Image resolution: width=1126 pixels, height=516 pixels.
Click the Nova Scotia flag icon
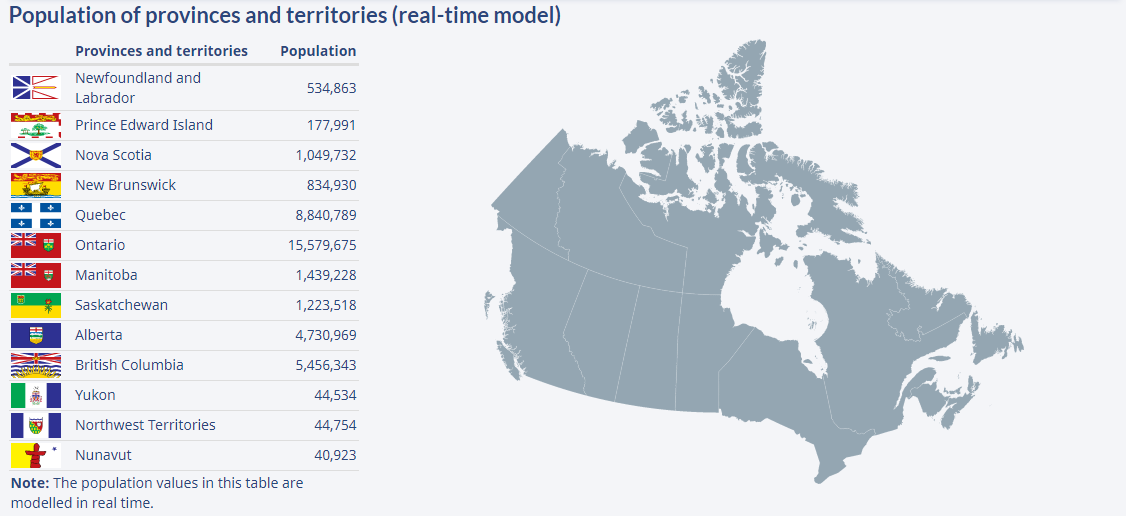(36, 156)
